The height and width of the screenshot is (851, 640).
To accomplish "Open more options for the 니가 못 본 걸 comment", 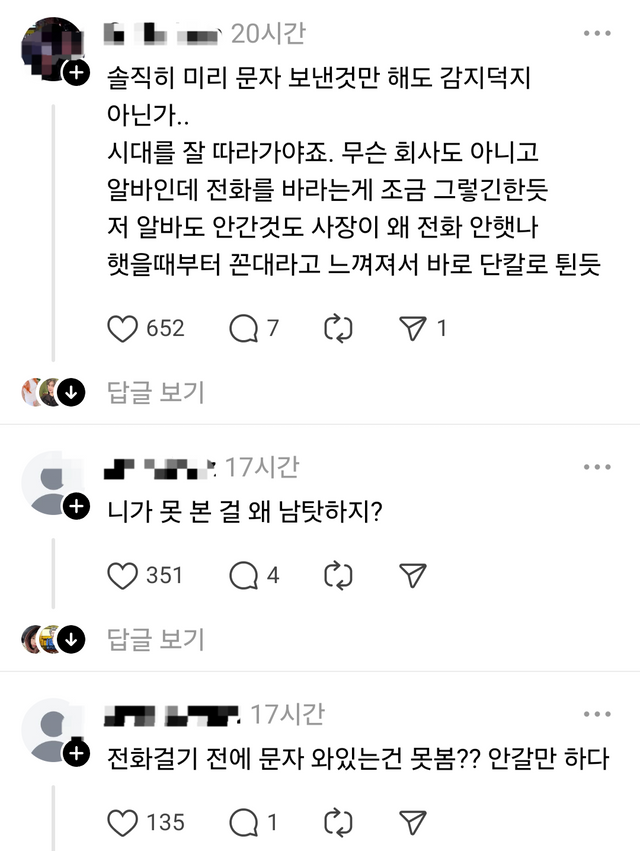I will coord(597,467).
